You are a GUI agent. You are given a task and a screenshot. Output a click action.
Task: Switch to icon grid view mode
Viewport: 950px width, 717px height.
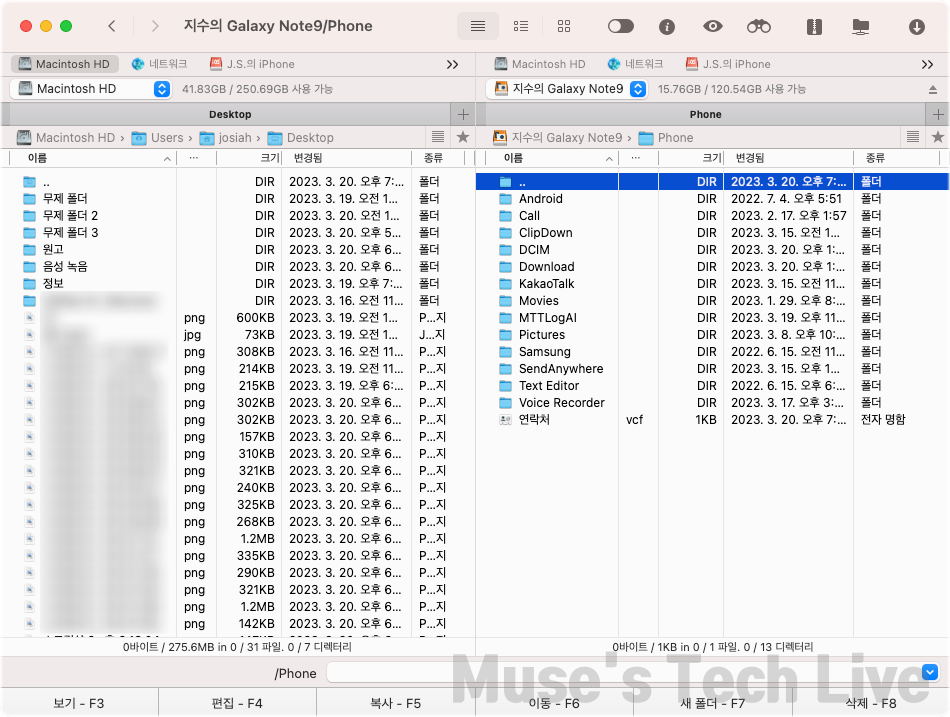564,26
